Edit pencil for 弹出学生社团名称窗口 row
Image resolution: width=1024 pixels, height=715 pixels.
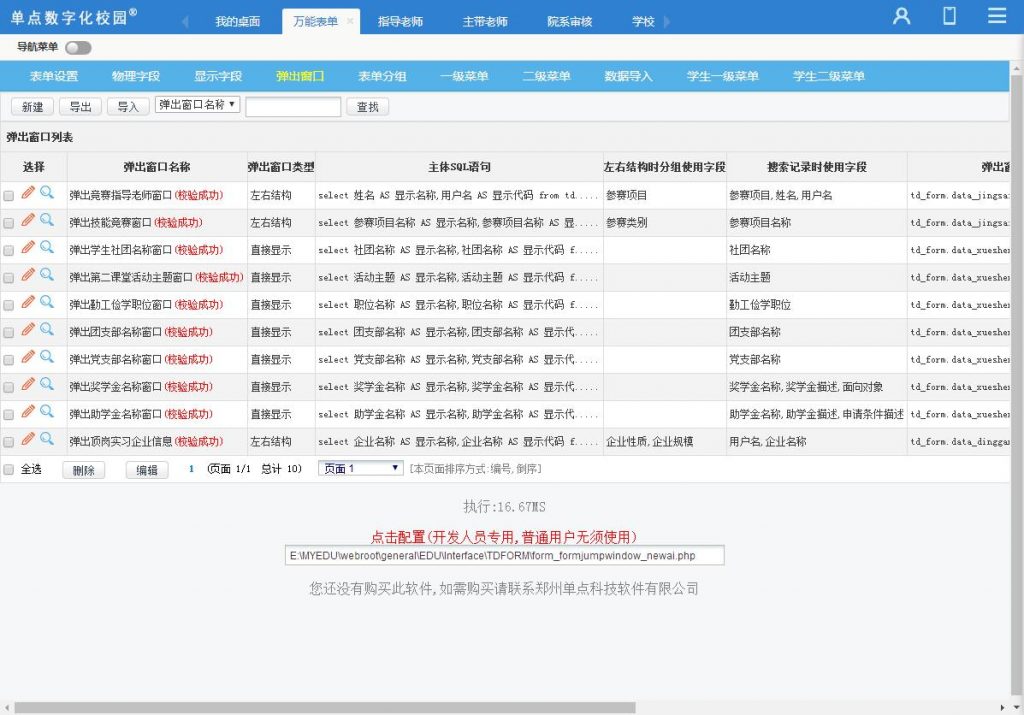coord(27,247)
